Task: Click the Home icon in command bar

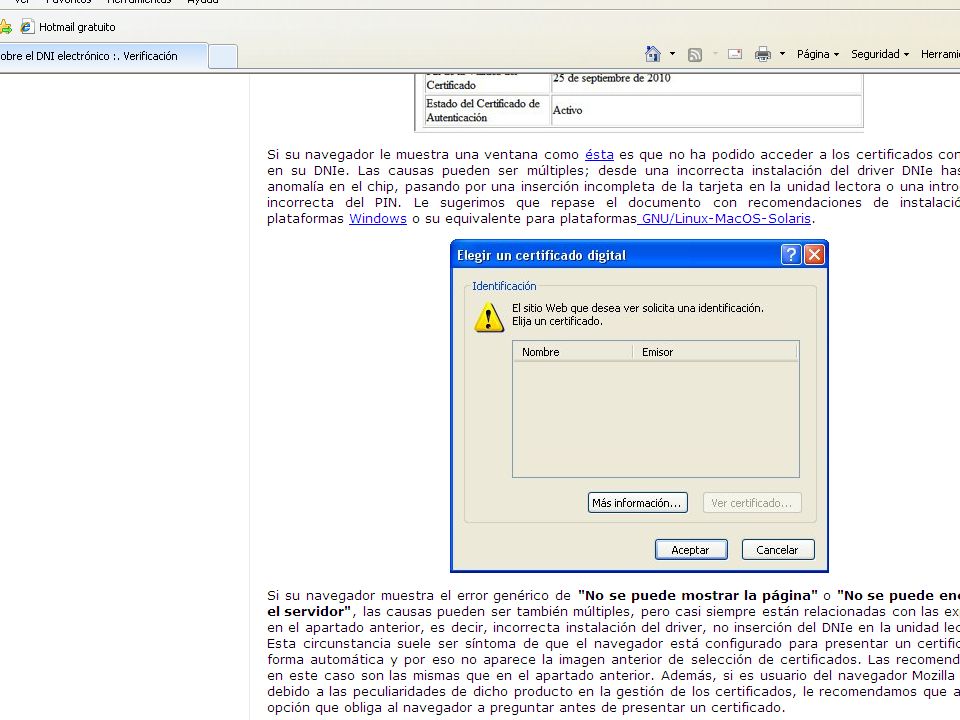Action: (x=653, y=54)
